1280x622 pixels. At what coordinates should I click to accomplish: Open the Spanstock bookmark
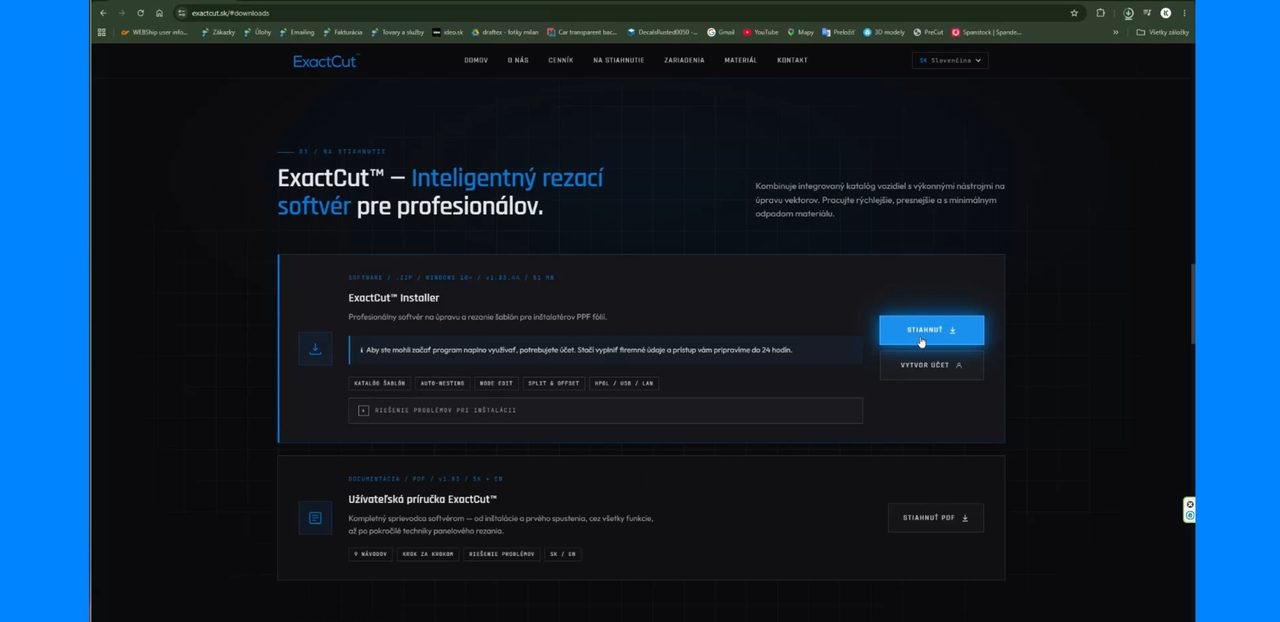[987, 32]
